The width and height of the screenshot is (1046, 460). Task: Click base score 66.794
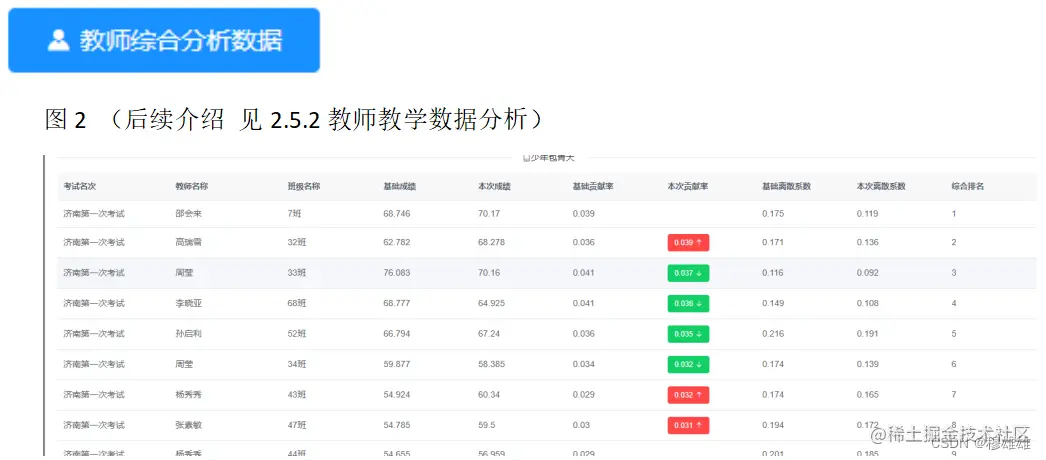click(397, 334)
